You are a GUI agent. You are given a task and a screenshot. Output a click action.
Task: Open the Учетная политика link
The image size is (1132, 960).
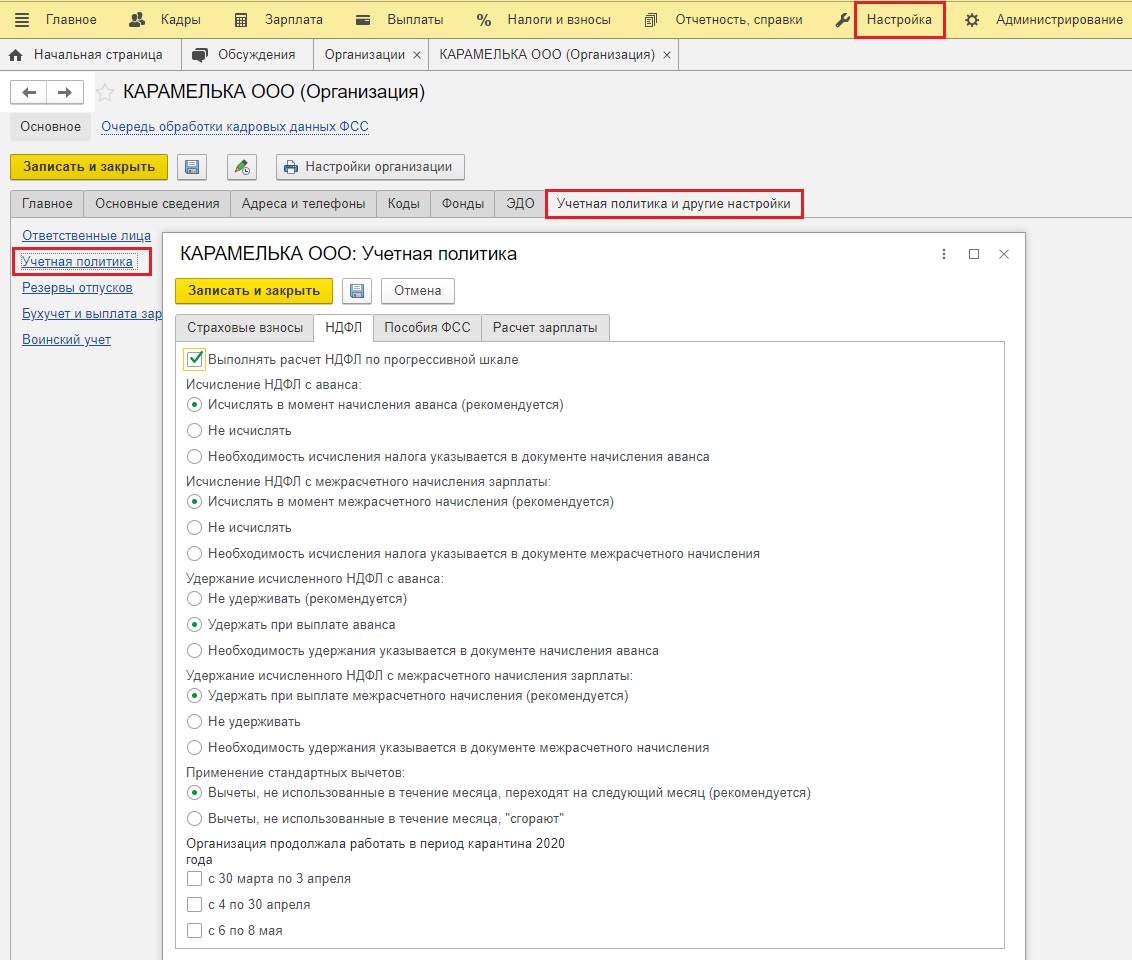(77, 261)
